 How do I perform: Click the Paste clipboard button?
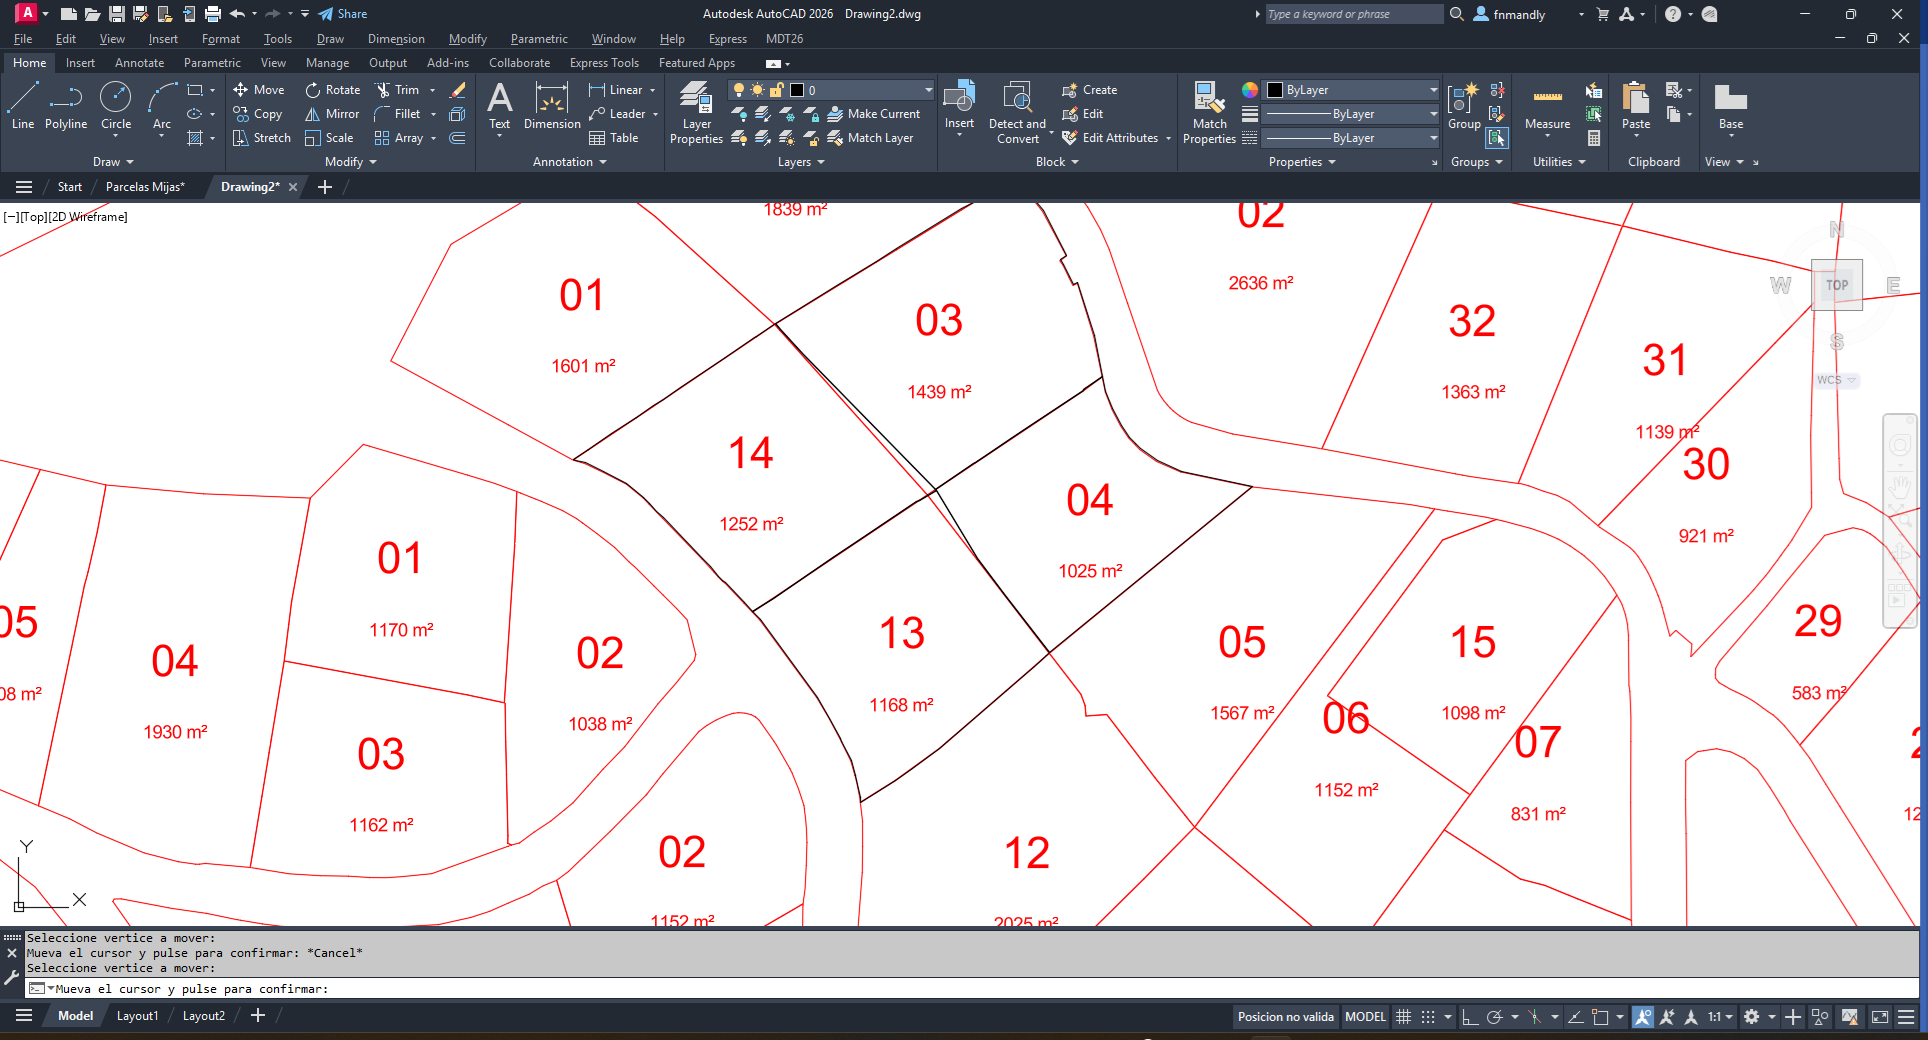pos(1636,106)
